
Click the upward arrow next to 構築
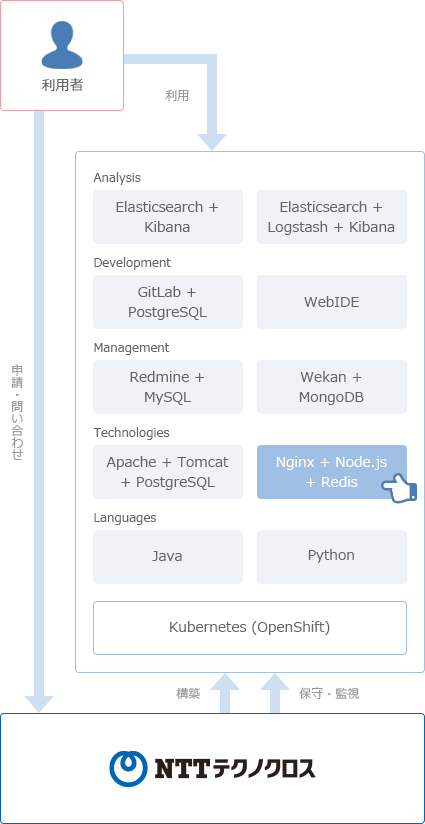pyautogui.click(x=225, y=693)
